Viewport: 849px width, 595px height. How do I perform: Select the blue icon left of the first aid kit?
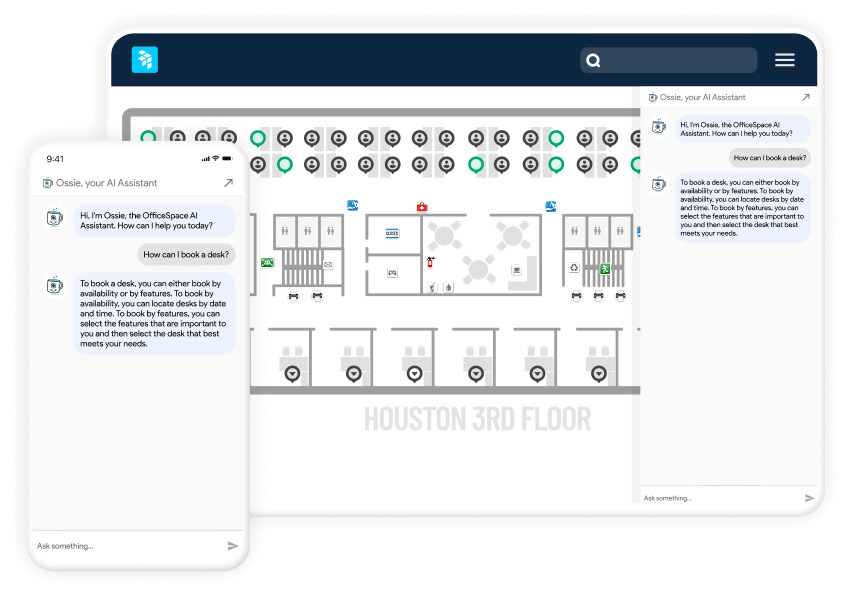coord(352,205)
